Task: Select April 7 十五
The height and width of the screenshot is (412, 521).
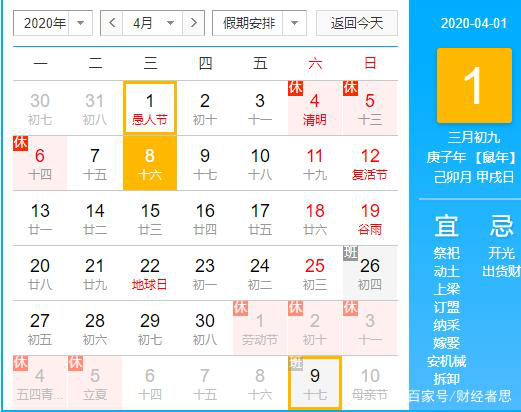Action: coord(95,163)
